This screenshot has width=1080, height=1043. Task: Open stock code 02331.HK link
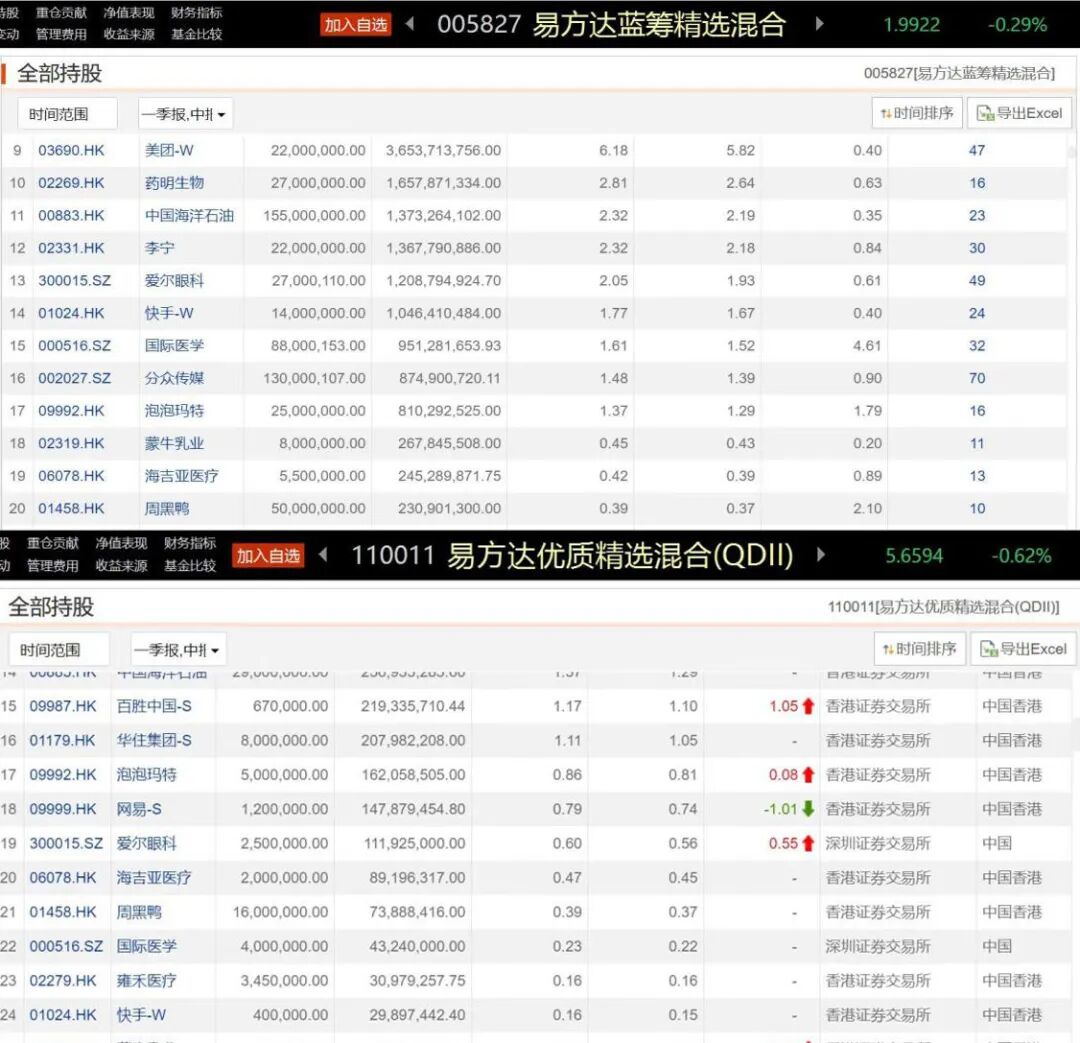(x=71, y=248)
